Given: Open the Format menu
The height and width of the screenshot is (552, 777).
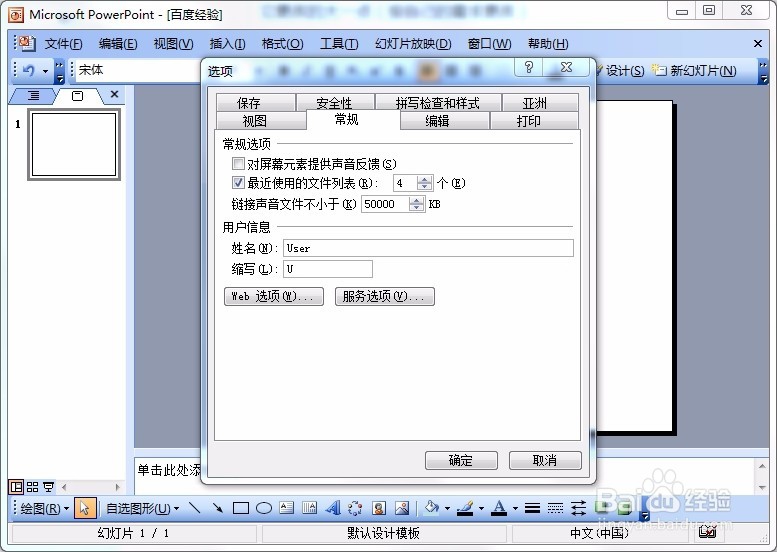Looking at the screenshot, I should pyautogui.click(x=282, y=44).
